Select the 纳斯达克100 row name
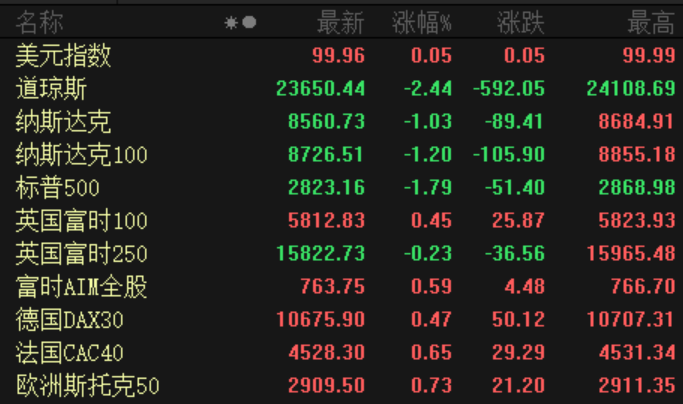 point(81,155)
